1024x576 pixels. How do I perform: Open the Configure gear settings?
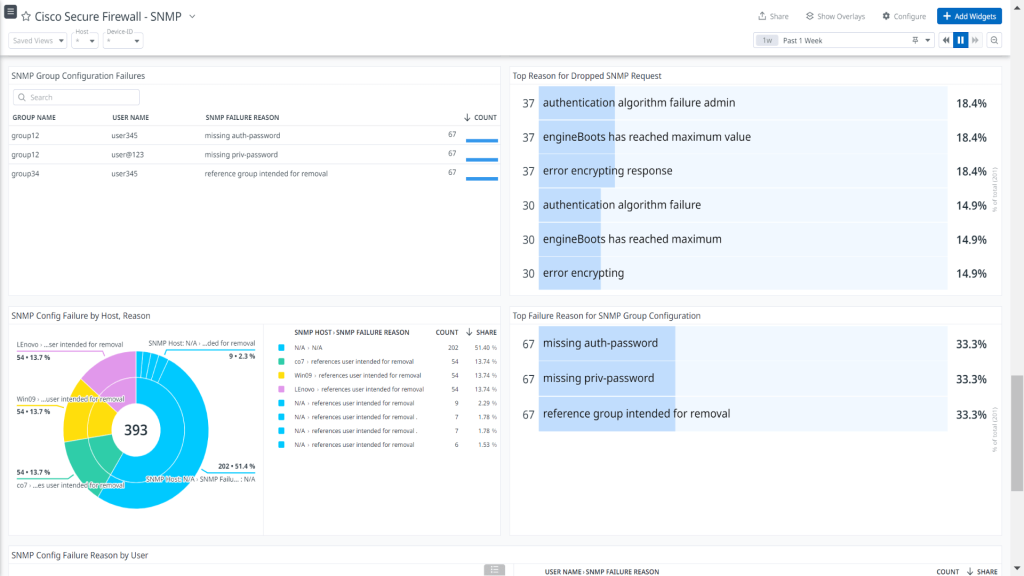pyautogui.click(x=904, y=16)
